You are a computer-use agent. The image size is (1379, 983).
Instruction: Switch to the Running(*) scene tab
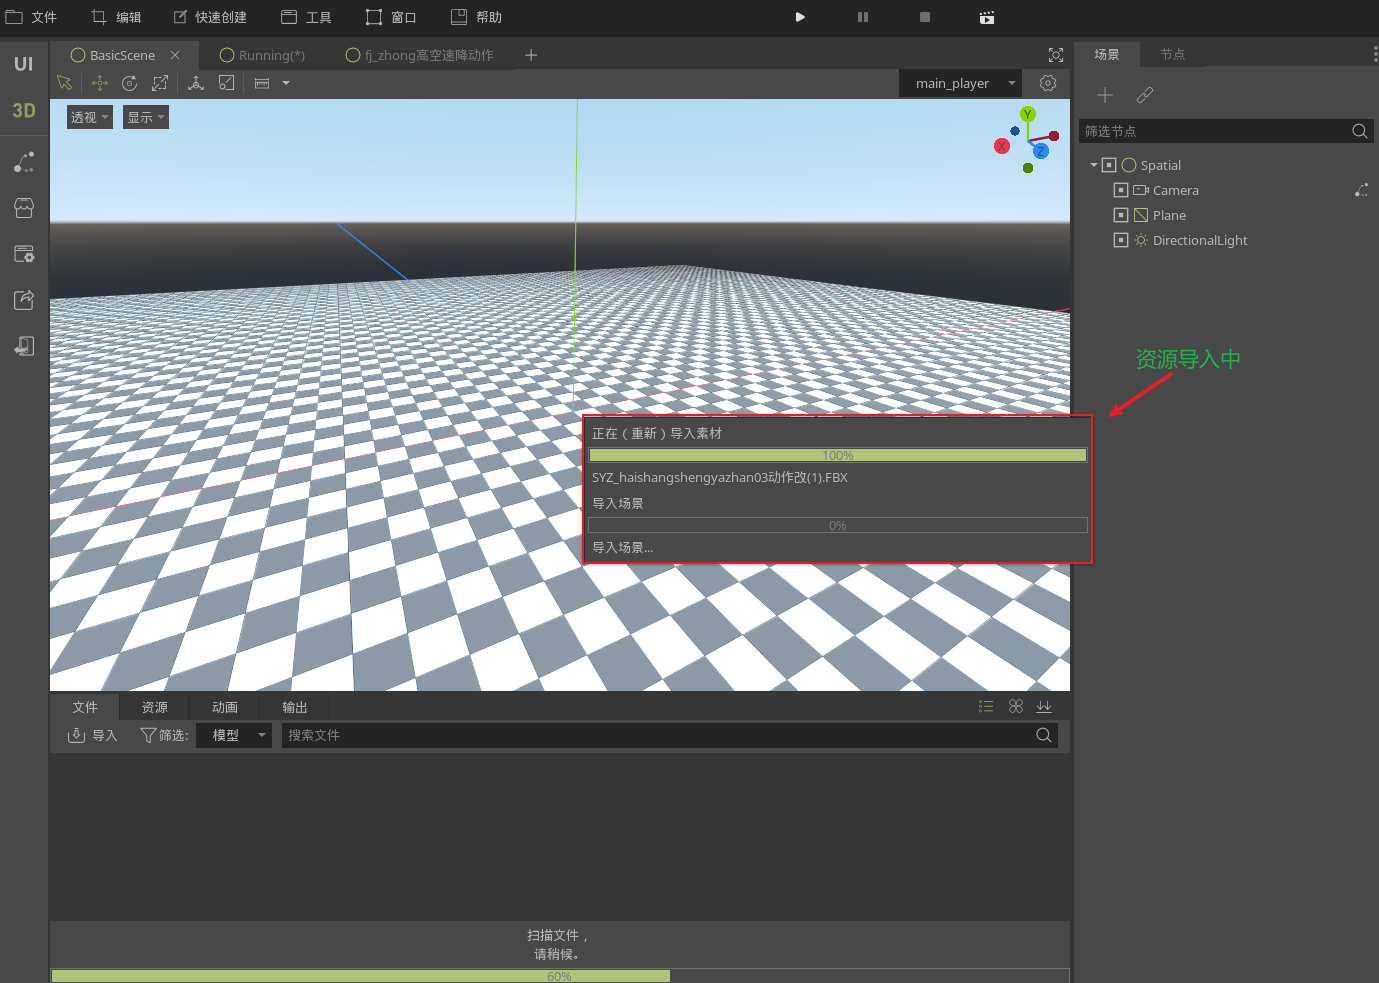(x=262, y=55)
